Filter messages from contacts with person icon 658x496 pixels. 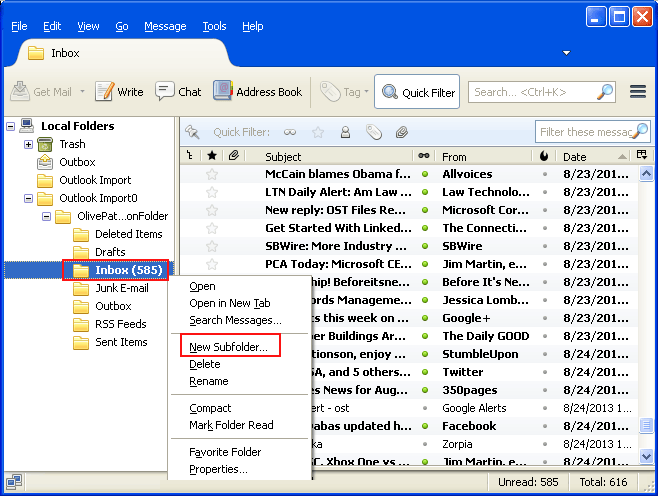tap(345, 132)
